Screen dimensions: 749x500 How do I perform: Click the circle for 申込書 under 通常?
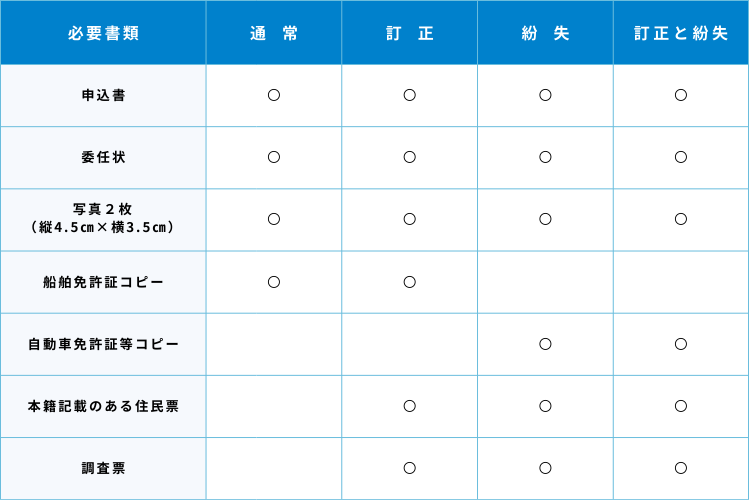point(274,95)
